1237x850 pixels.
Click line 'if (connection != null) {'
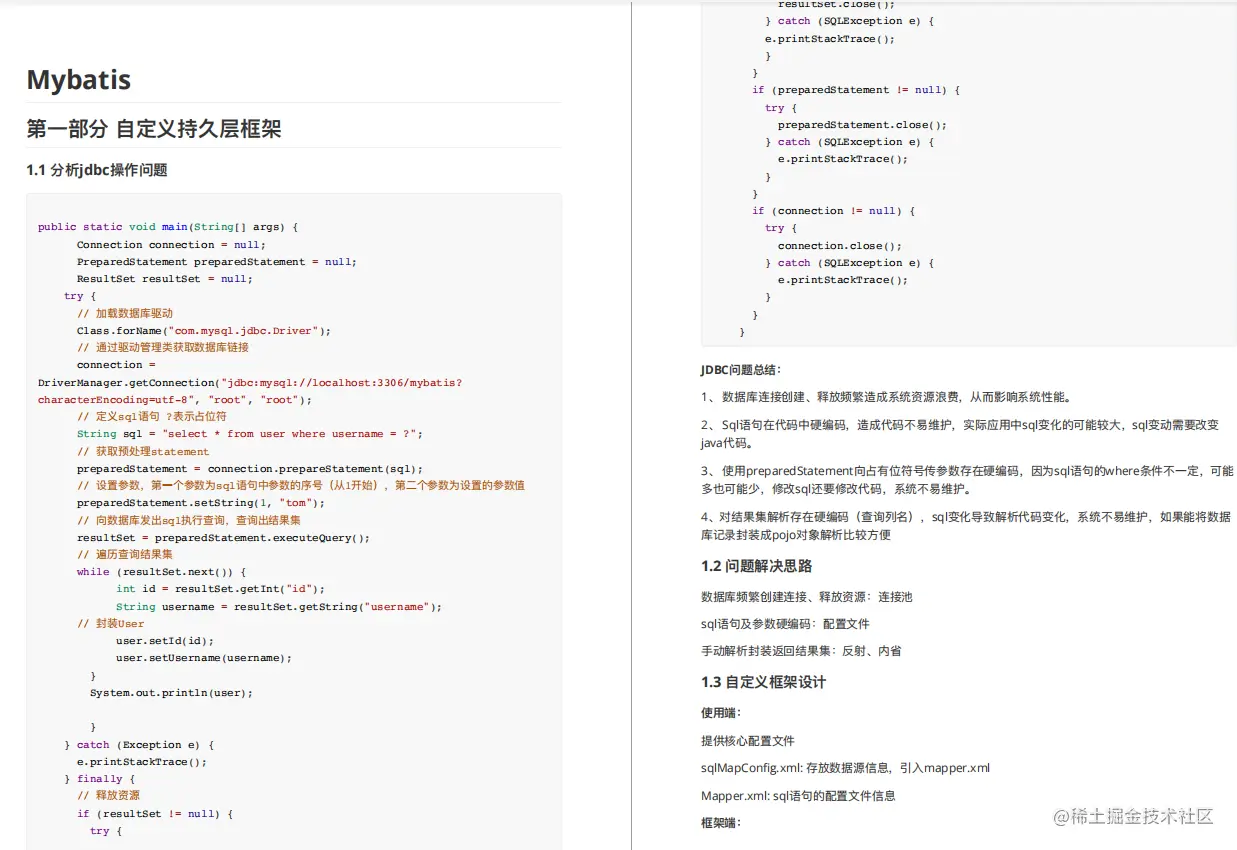[834, 211]
